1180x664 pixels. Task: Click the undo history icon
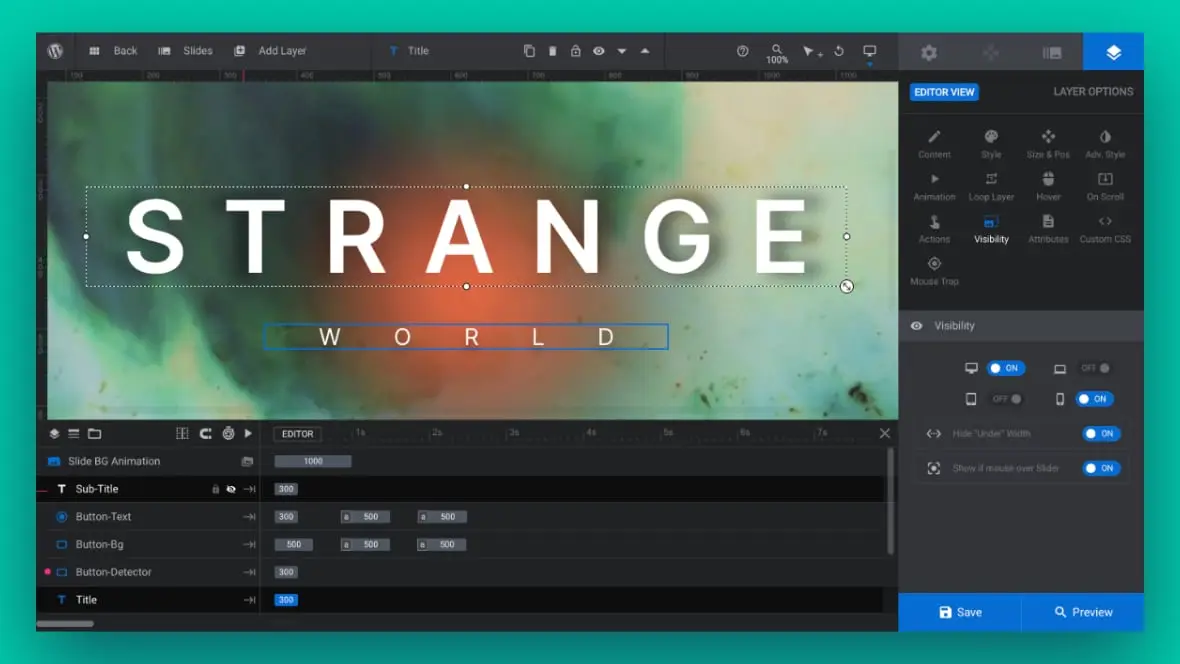pos(839,51)
